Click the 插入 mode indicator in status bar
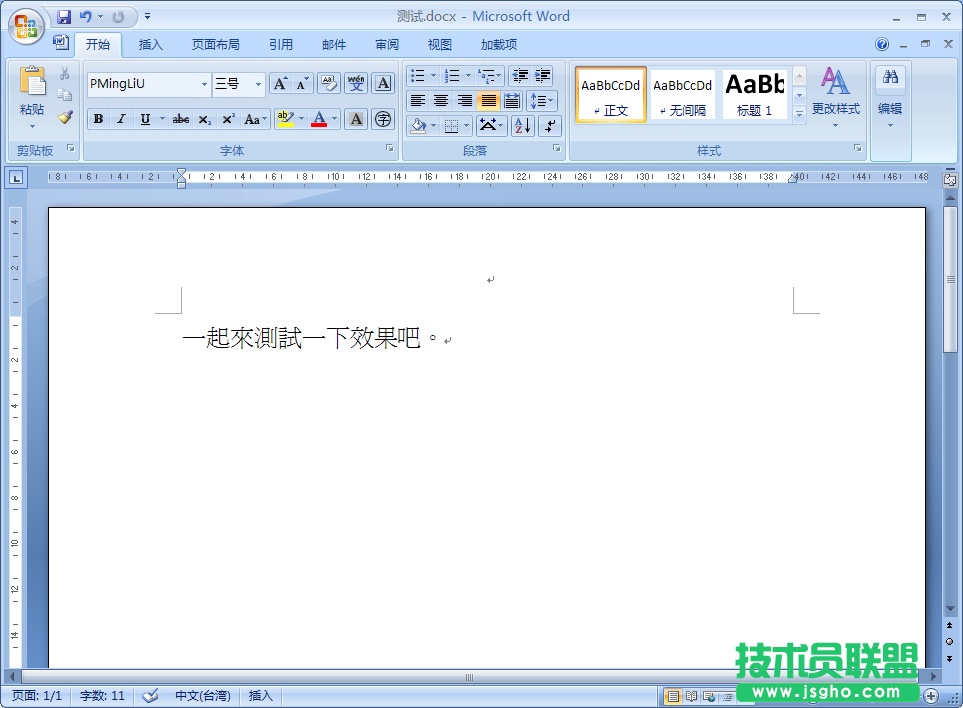 [259, 695]
